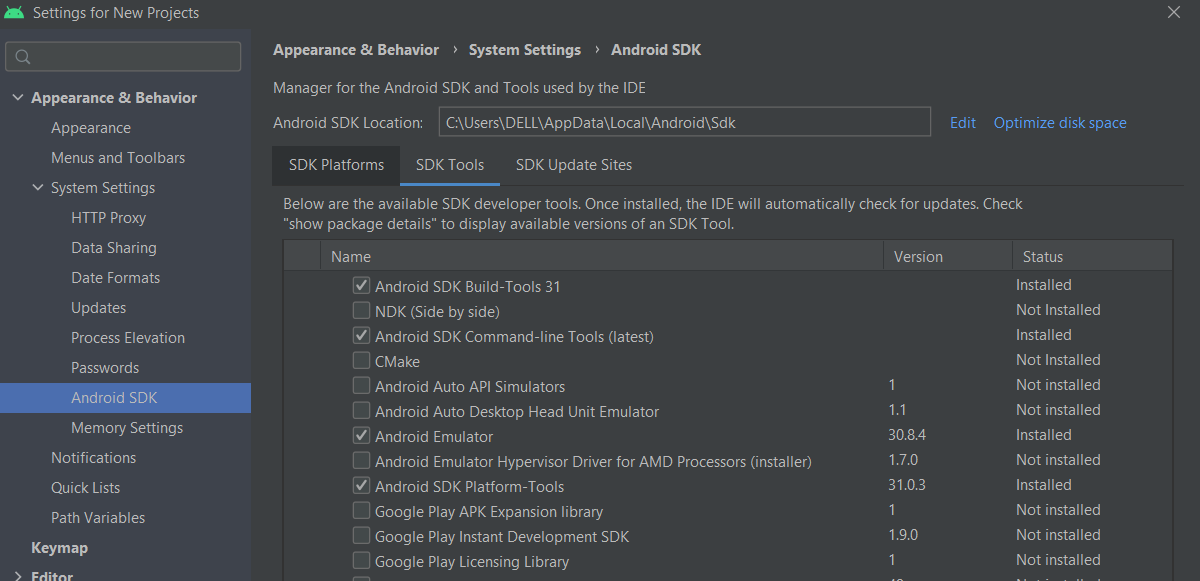The height and width of the screenshot is (581, 1200).
Task: Open Notifications settings
Action: pos(94,458)
